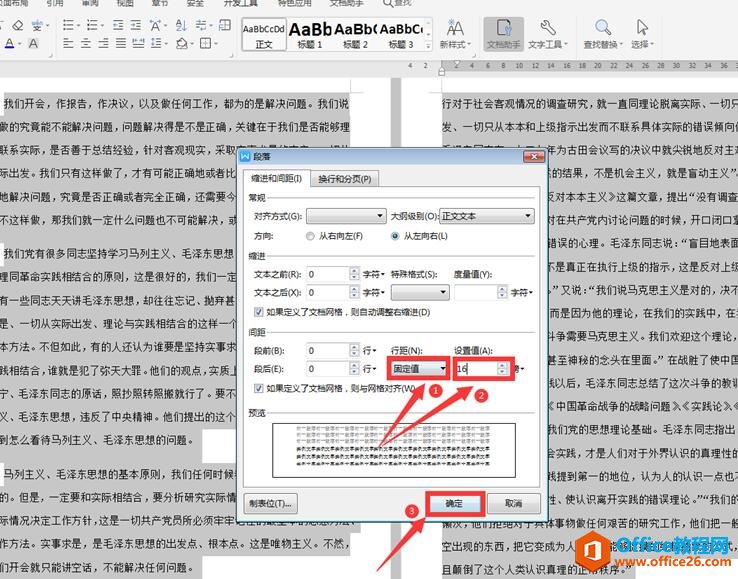Click the 文本之前(R) input field

point(328,274)
